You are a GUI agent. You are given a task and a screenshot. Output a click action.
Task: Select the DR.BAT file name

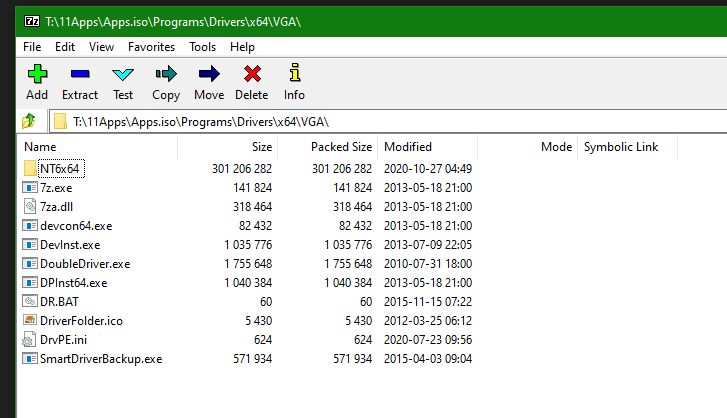[59, 302]
